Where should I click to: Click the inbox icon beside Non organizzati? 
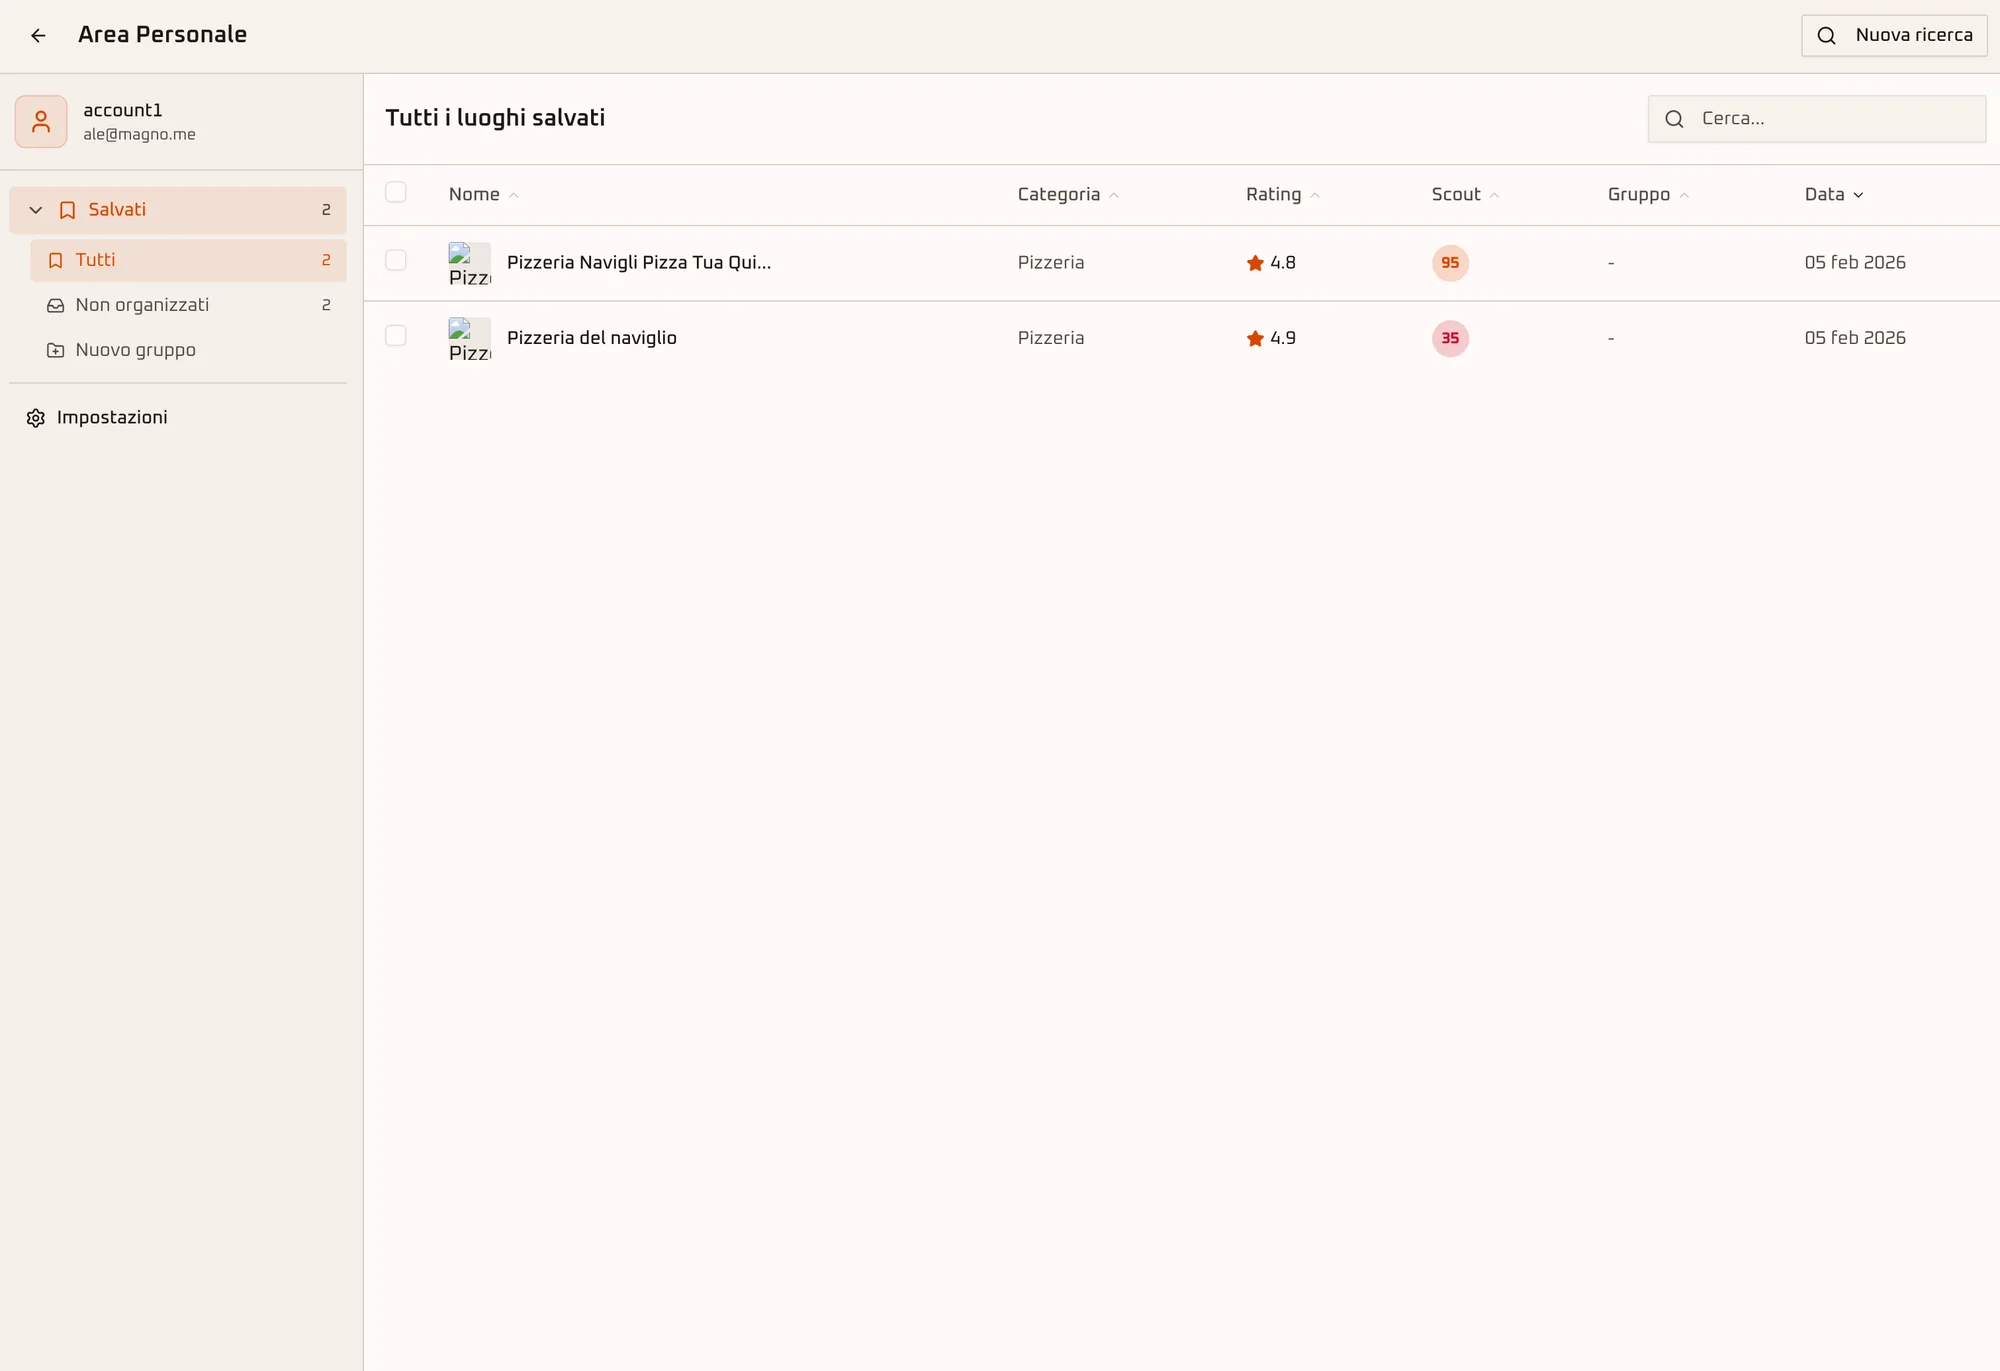coord(56,305)
